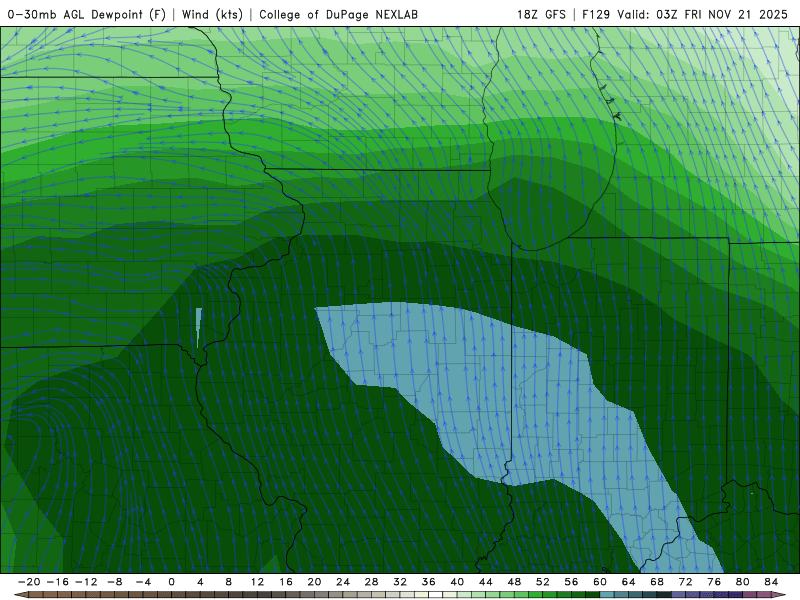Click the '18Z GFS' model run label

[541, 14]
